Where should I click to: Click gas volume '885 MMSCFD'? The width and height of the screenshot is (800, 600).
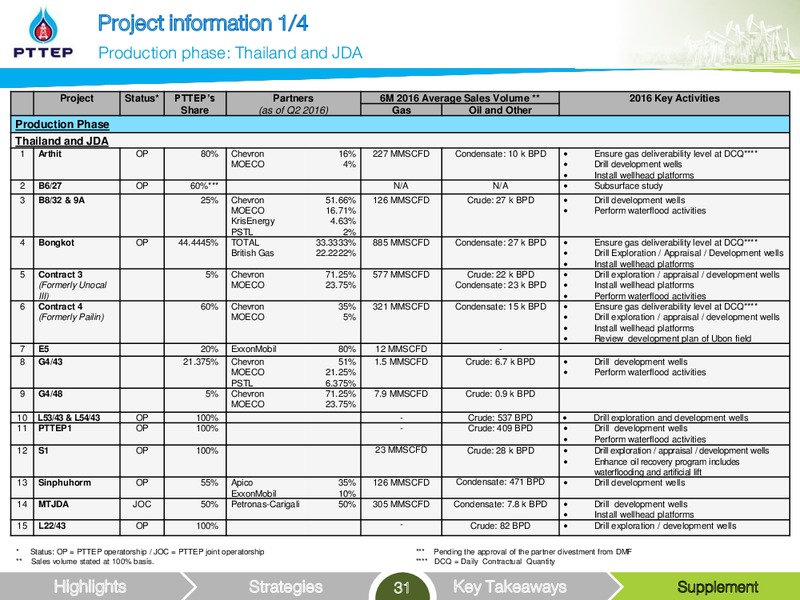coord(401,242)
